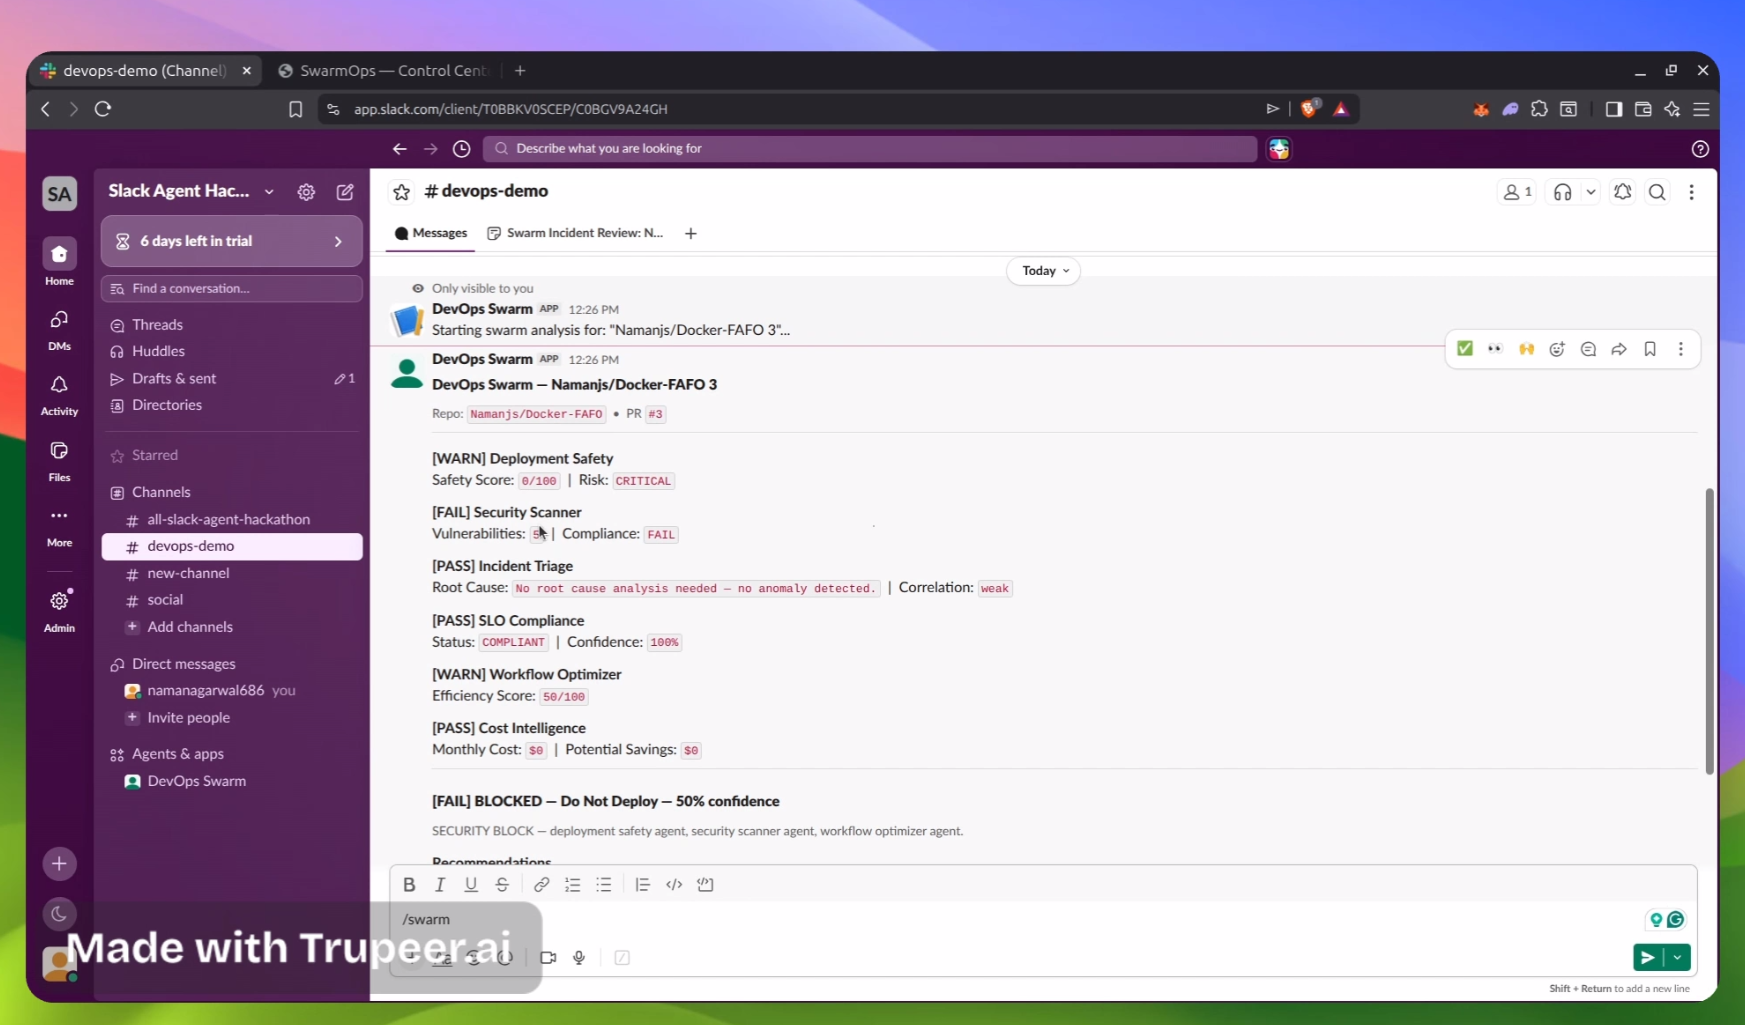Switch to SwarmOps Control Center browser tab
The width and height of the screenshot is (1745, 1025).
click(384, 71)
